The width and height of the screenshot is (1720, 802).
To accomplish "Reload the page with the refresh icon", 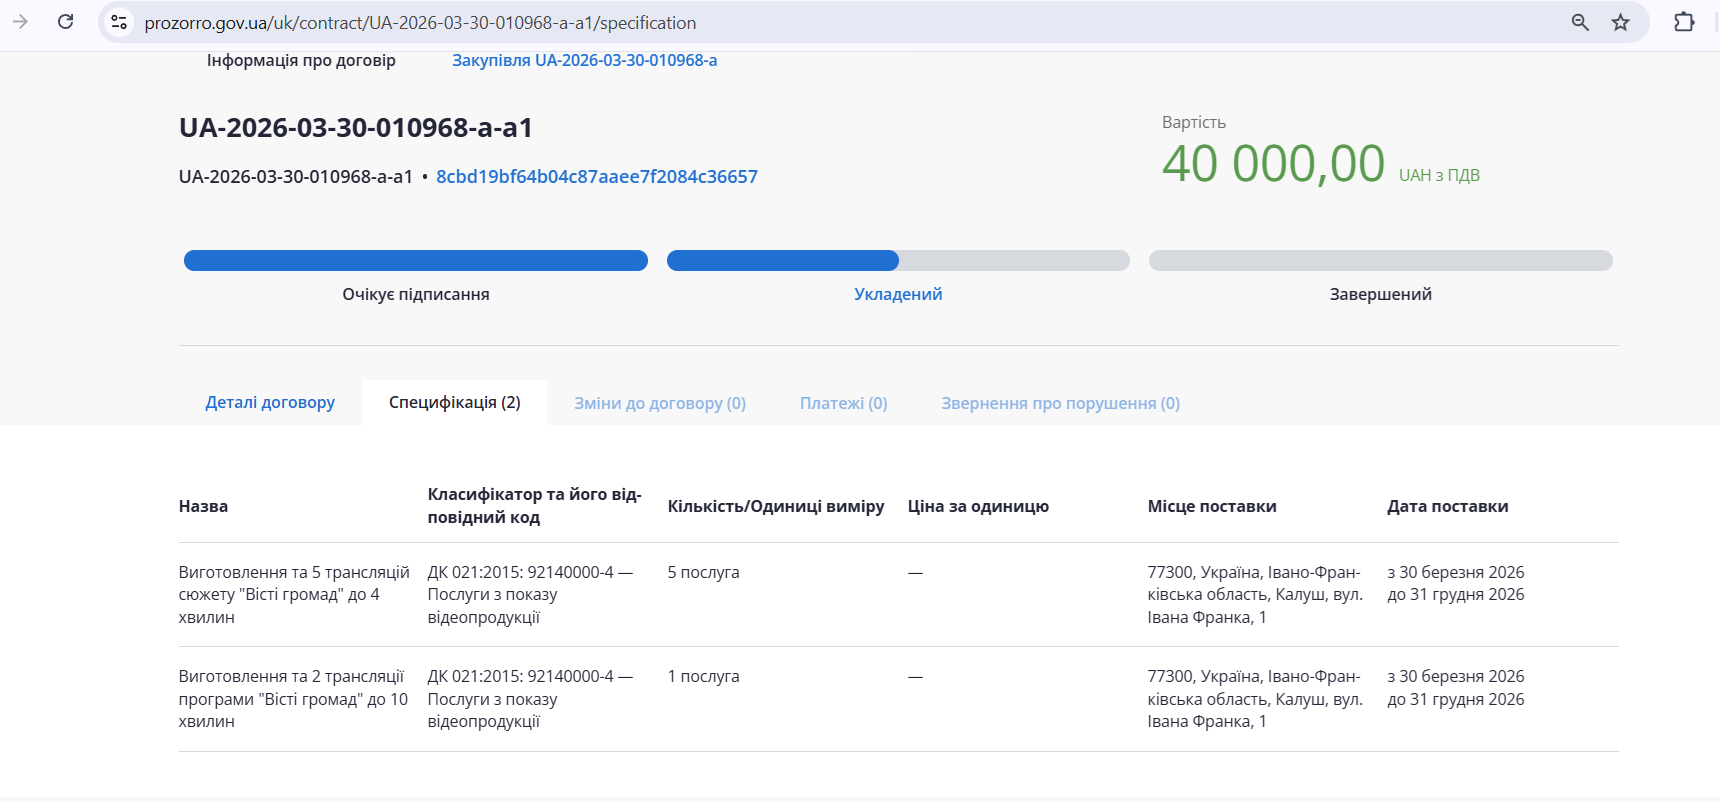I will [x=66, y=22].
